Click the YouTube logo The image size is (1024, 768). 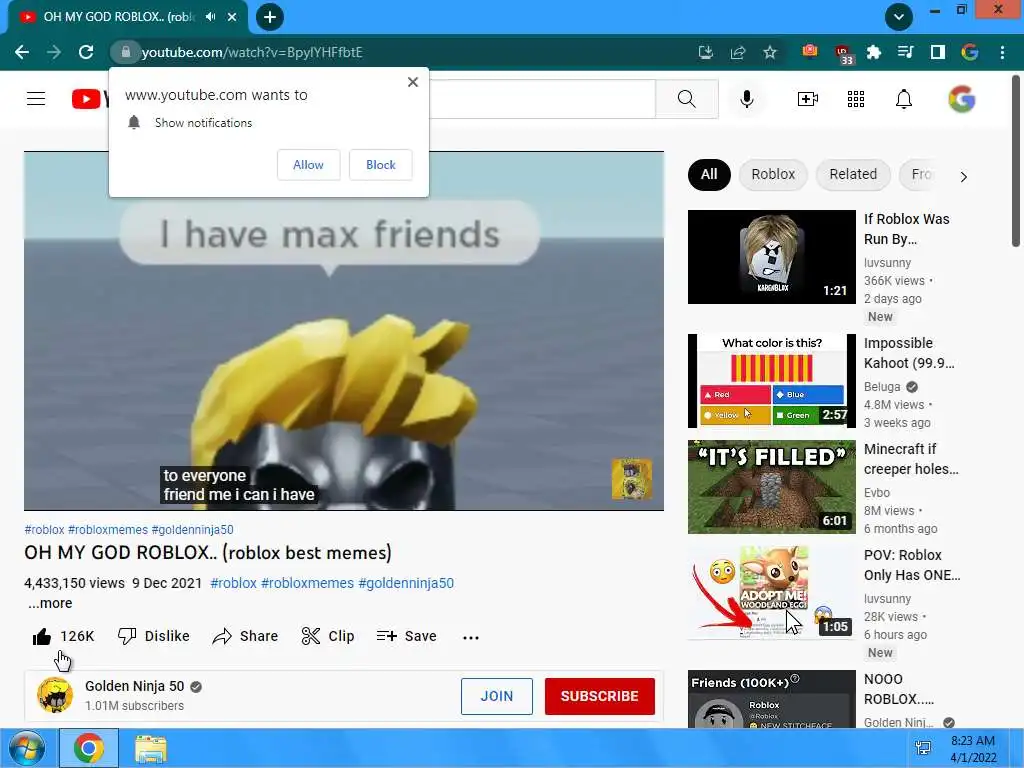90,99
